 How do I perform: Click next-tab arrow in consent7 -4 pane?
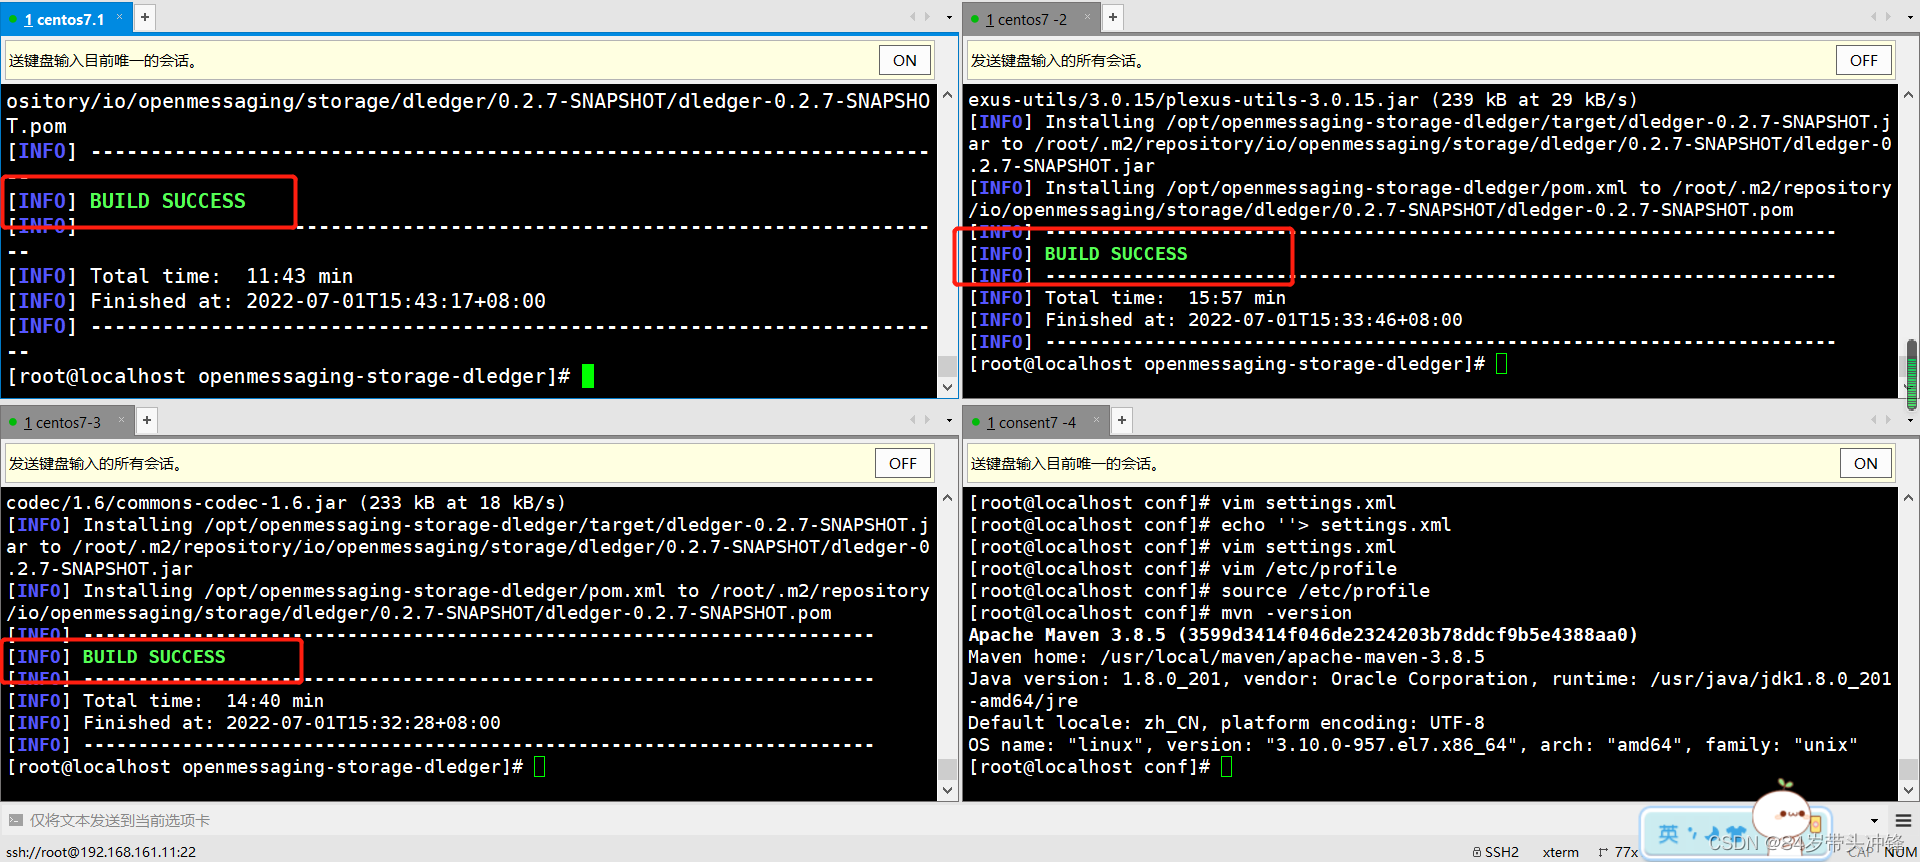coord(1888,419)
